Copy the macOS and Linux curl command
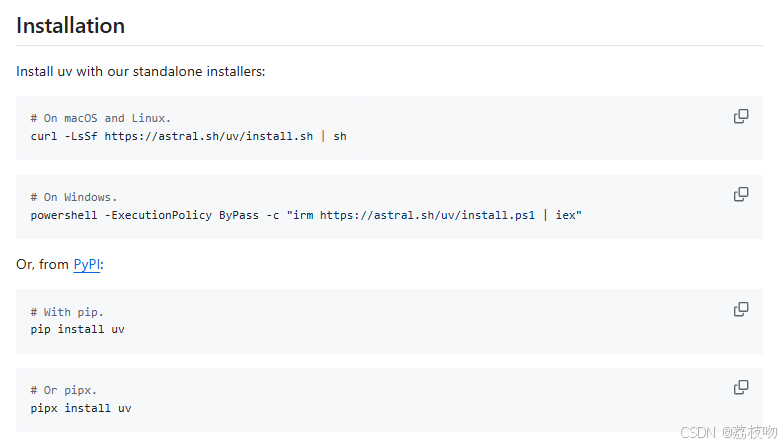The height and width of the screenshot is (446, 784). [741, 116]
